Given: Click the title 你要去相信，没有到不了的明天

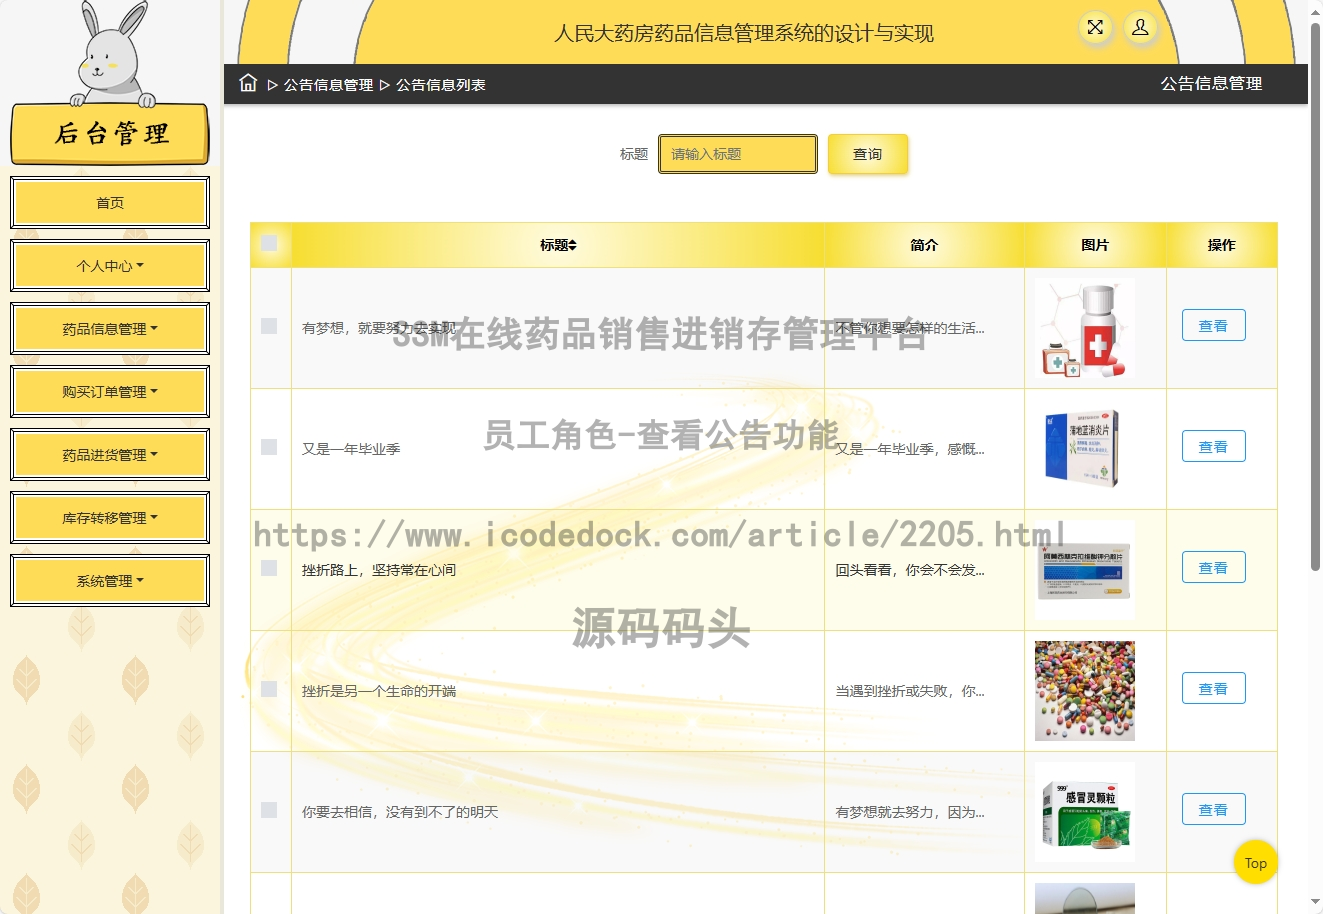Looking at the screenshot, I should point(400,812).
